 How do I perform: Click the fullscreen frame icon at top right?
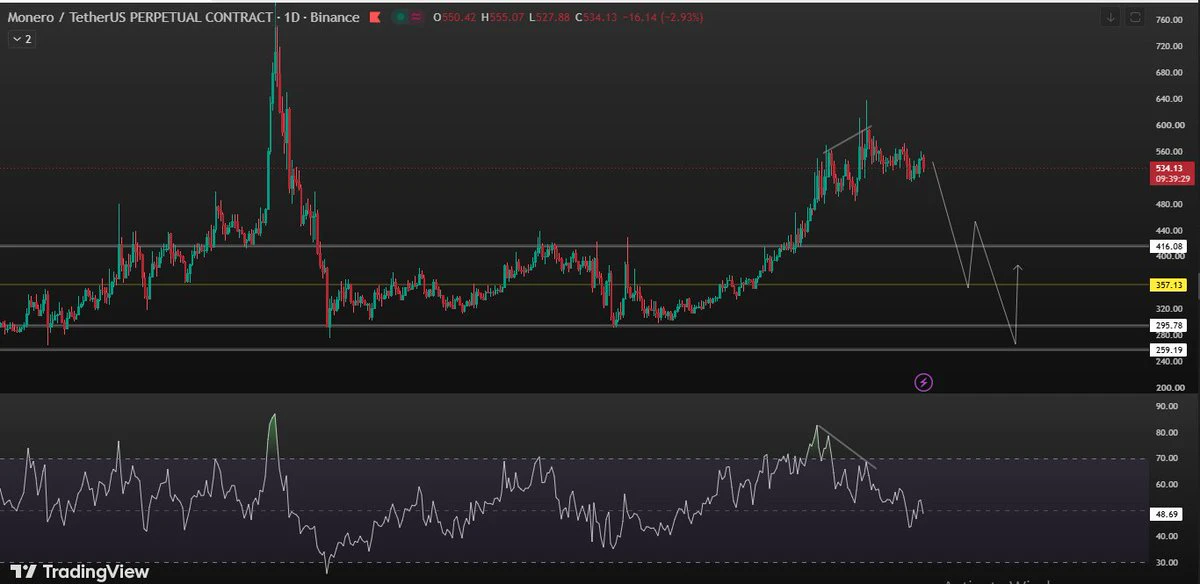pos(1135,18)
